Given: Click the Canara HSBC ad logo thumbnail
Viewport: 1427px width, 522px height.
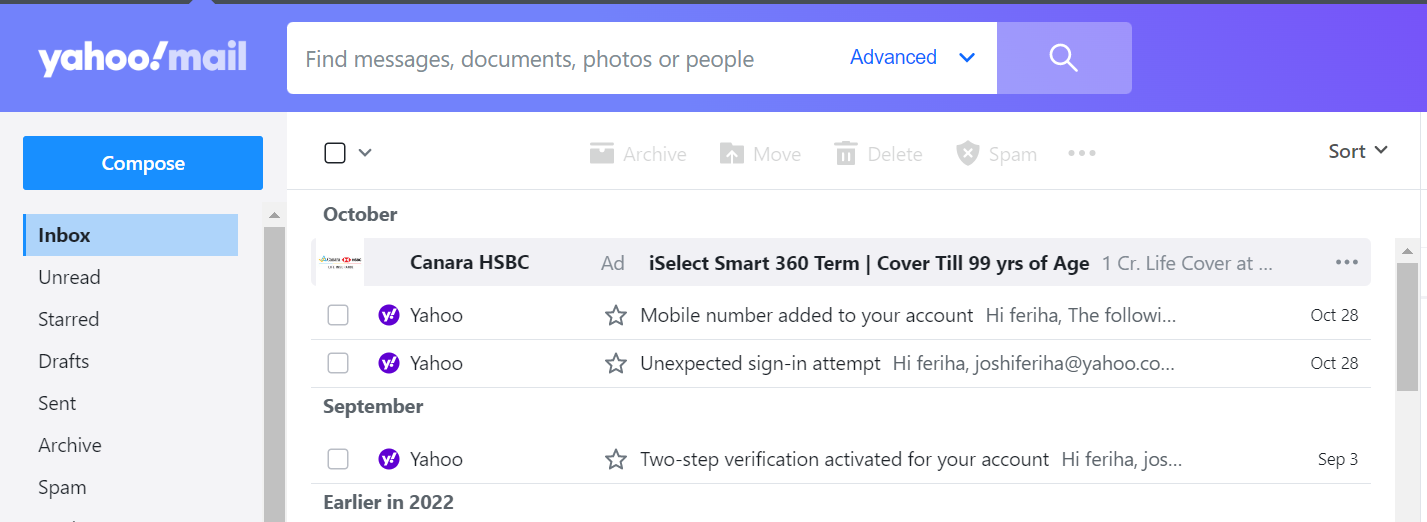Looking at the screenshot, I should point(340,262).
